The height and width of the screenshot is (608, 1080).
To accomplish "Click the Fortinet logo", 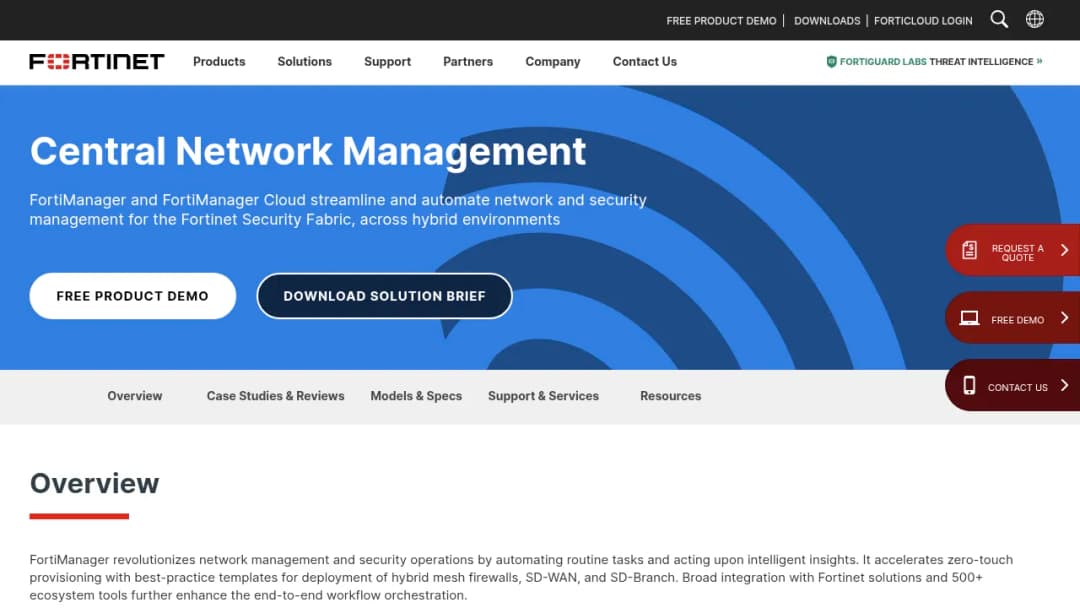I will (x=96, y=61).
